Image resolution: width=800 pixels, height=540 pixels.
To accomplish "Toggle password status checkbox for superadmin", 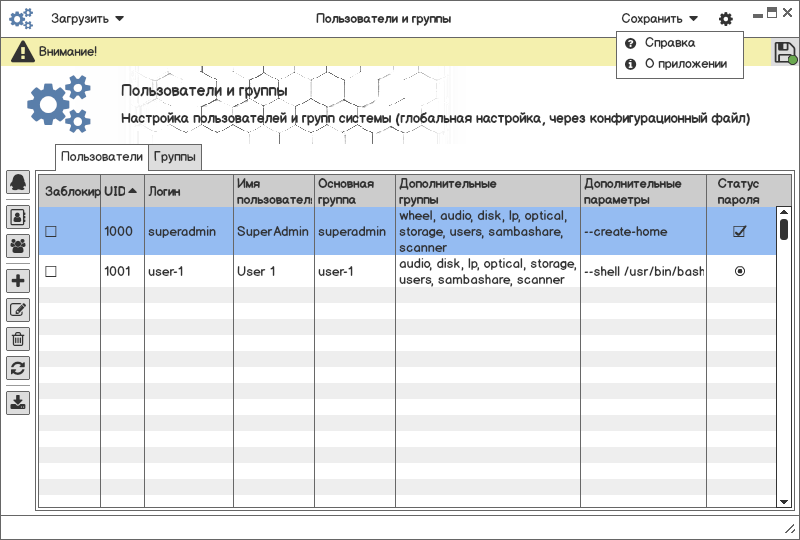I will click(x=740, y=232).
